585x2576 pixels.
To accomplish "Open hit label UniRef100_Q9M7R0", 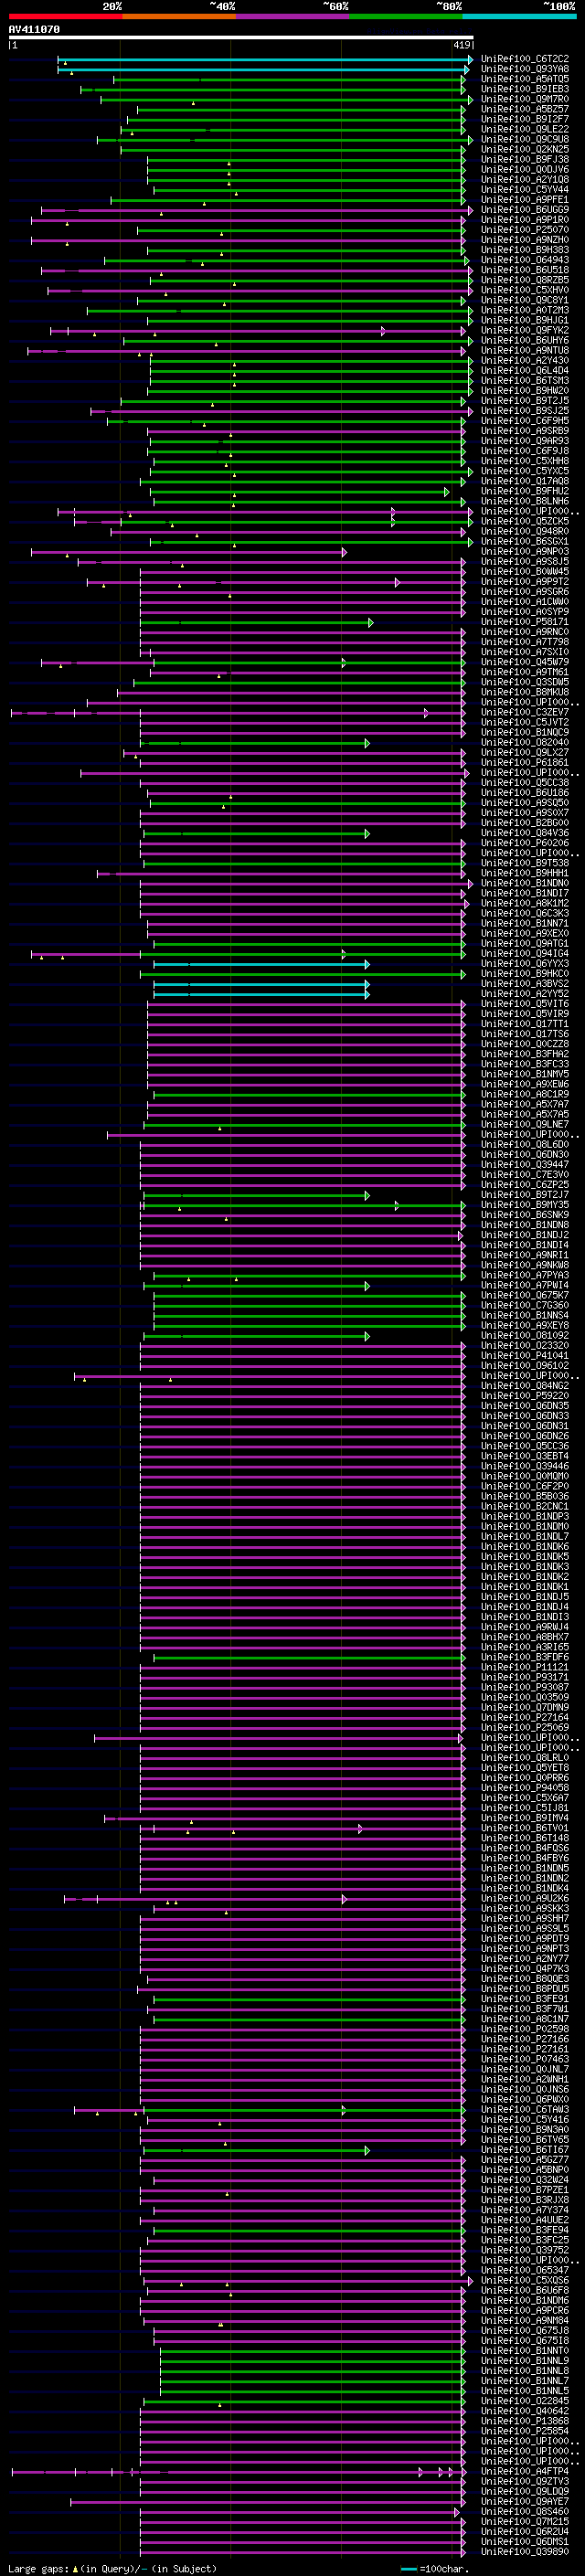I will [525, 99].
